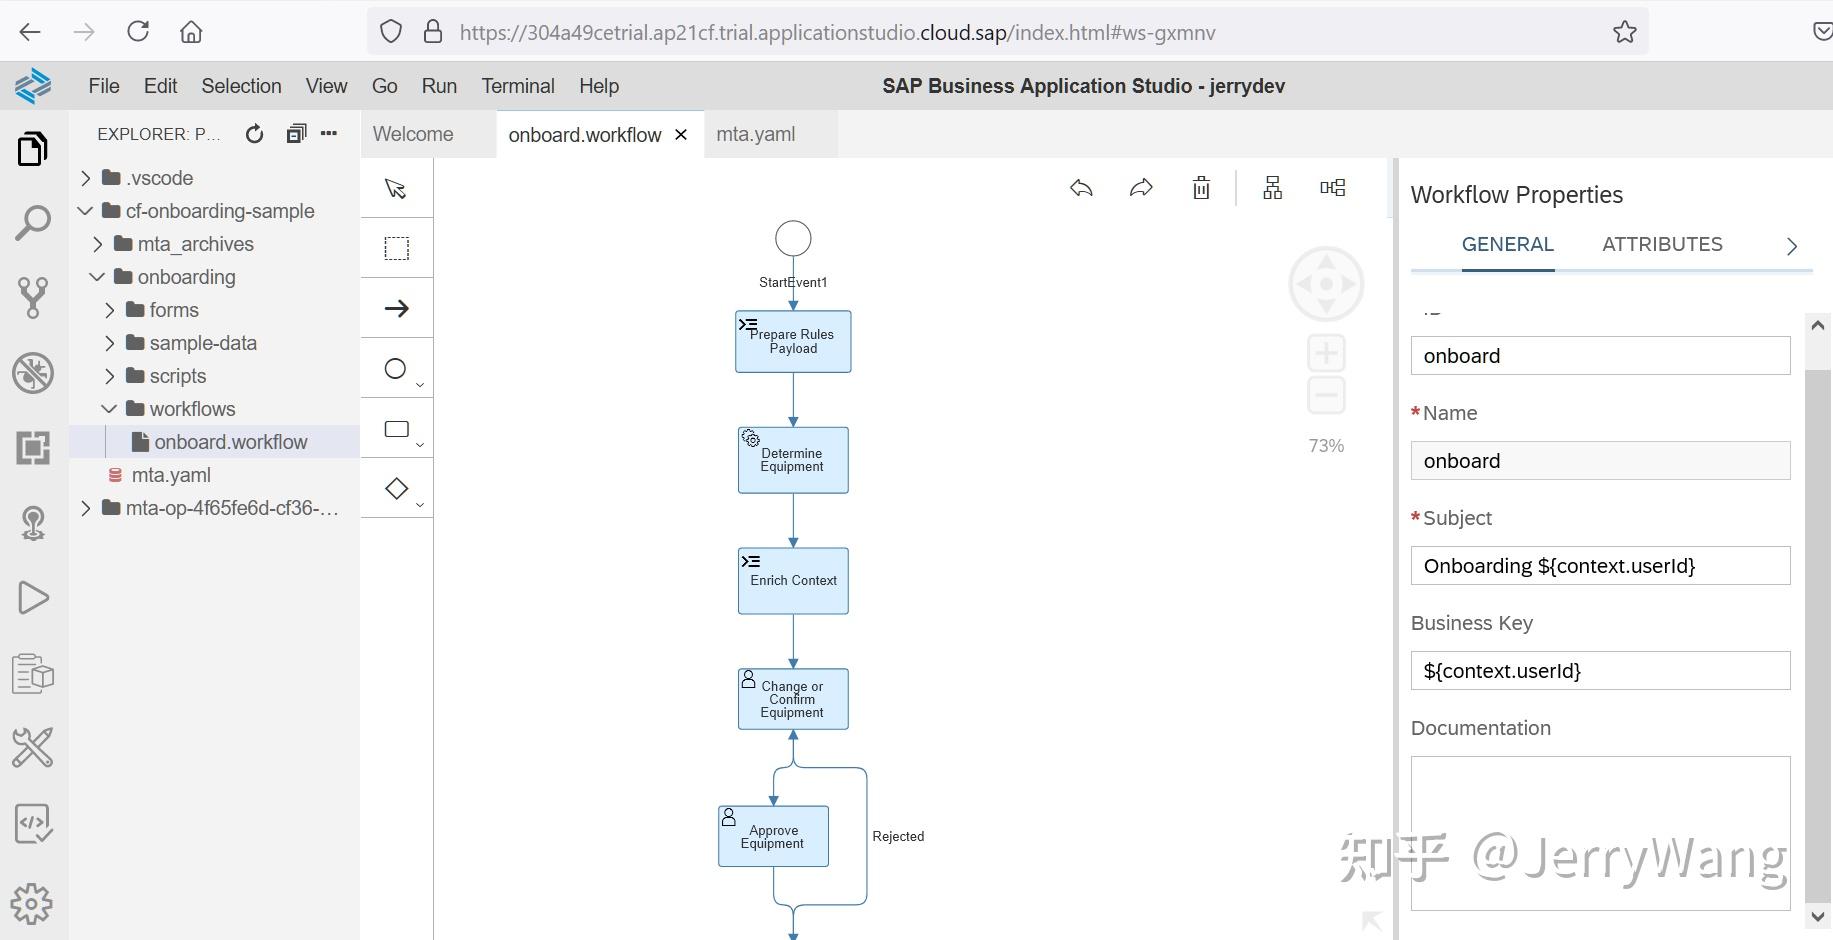Select the region select tool below the pointer
The width and height of the screenshot is (1833, 940).
(396, 248)
